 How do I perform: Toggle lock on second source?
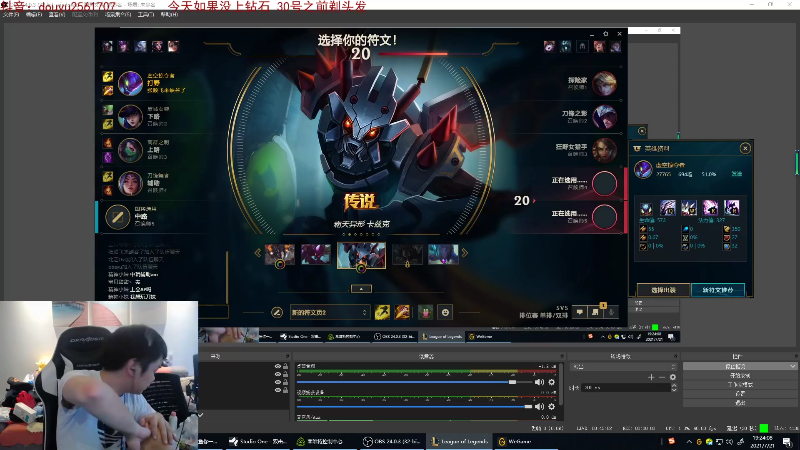pyautogui.click(x=286, y=374)
